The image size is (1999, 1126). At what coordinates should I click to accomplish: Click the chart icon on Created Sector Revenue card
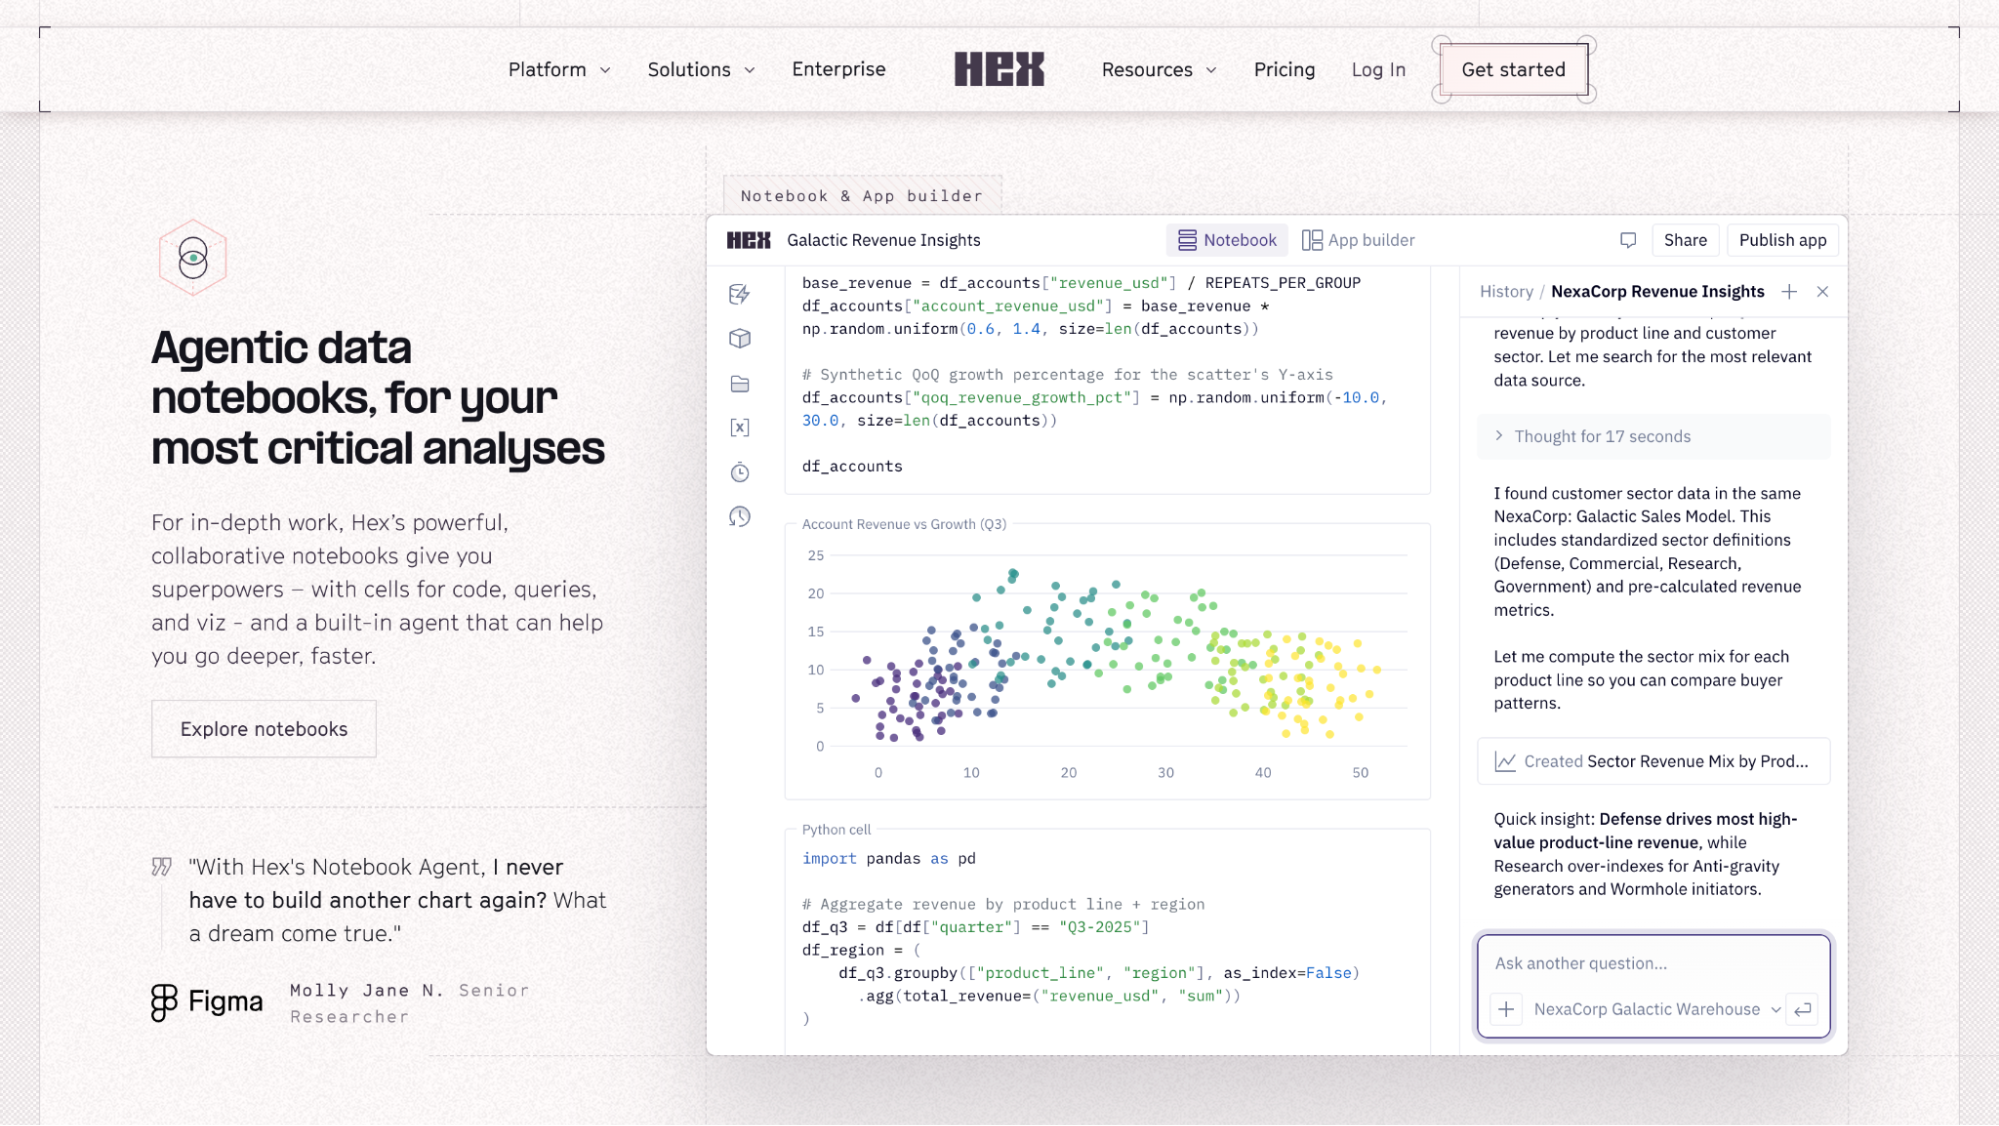coord(1505,762)
